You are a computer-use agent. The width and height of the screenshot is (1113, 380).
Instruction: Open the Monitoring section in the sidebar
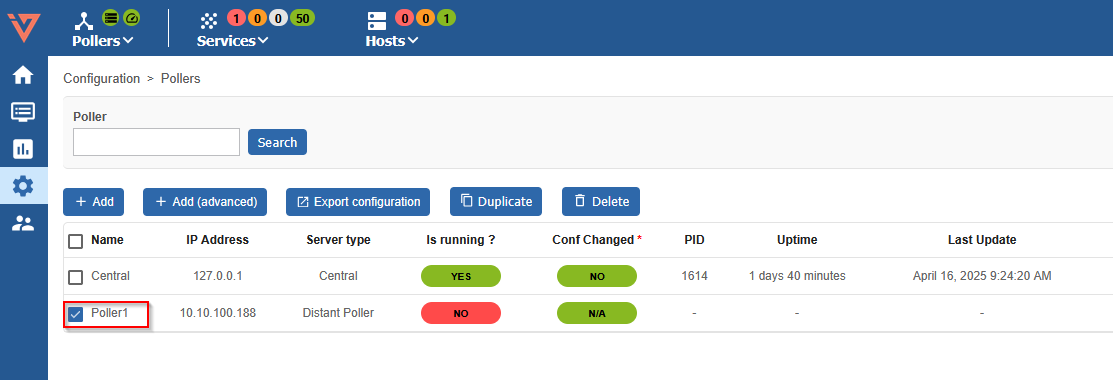point(23,112)
